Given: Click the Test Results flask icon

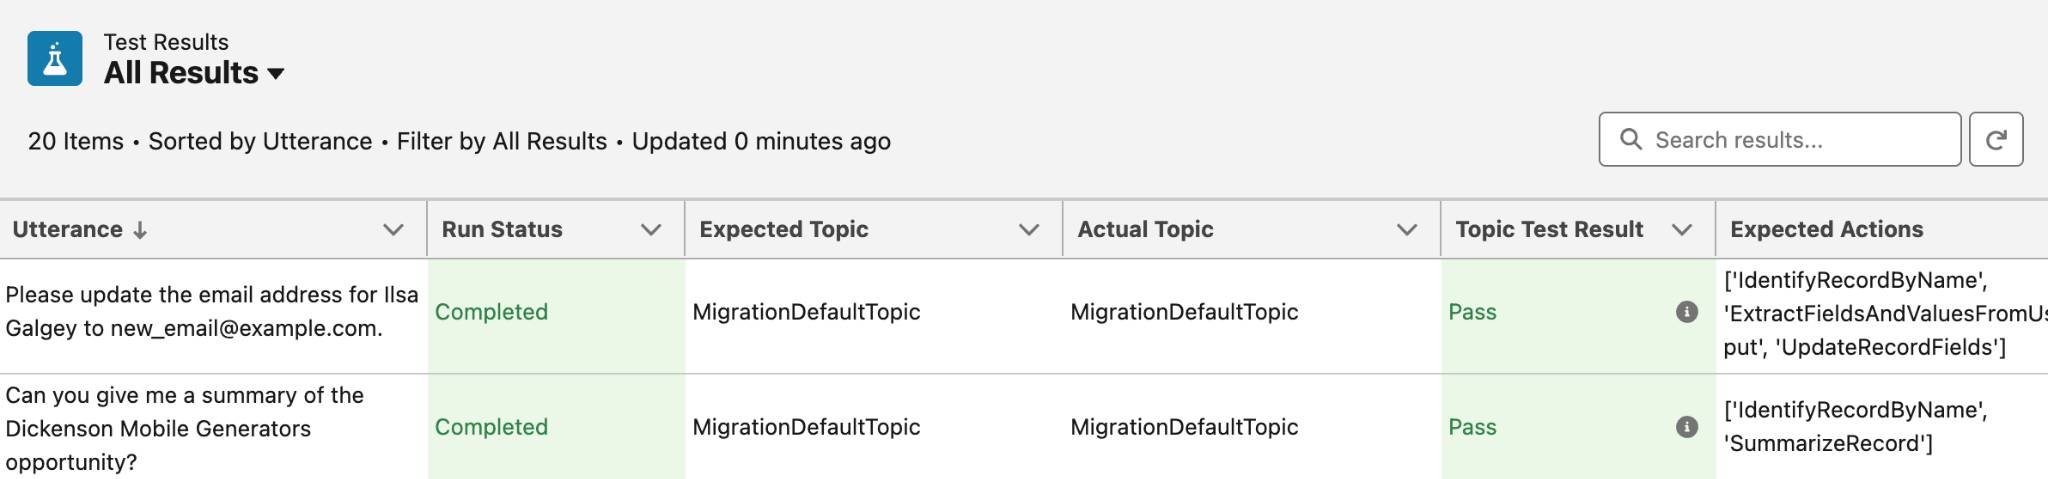Looking at the screenshot, I should pyautogui.click(x=55, y=58).
